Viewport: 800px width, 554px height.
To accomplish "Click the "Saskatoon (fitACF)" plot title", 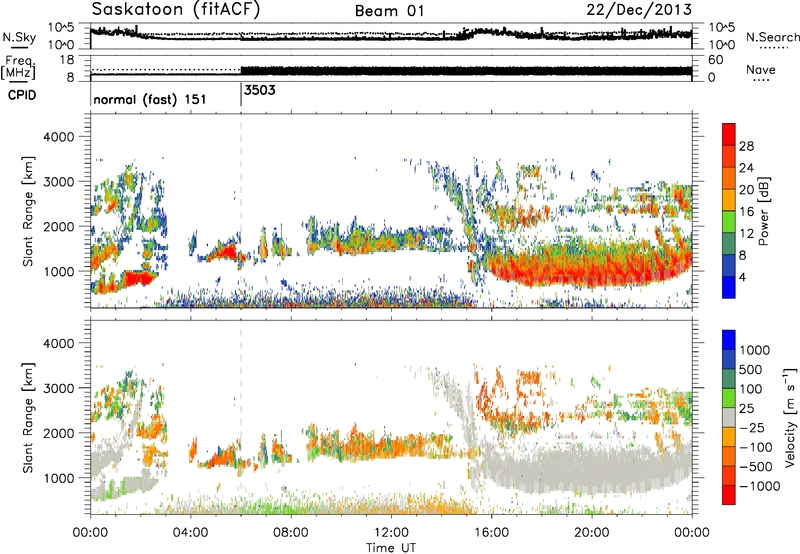I will pyautogui.click(x=176, y=9).
